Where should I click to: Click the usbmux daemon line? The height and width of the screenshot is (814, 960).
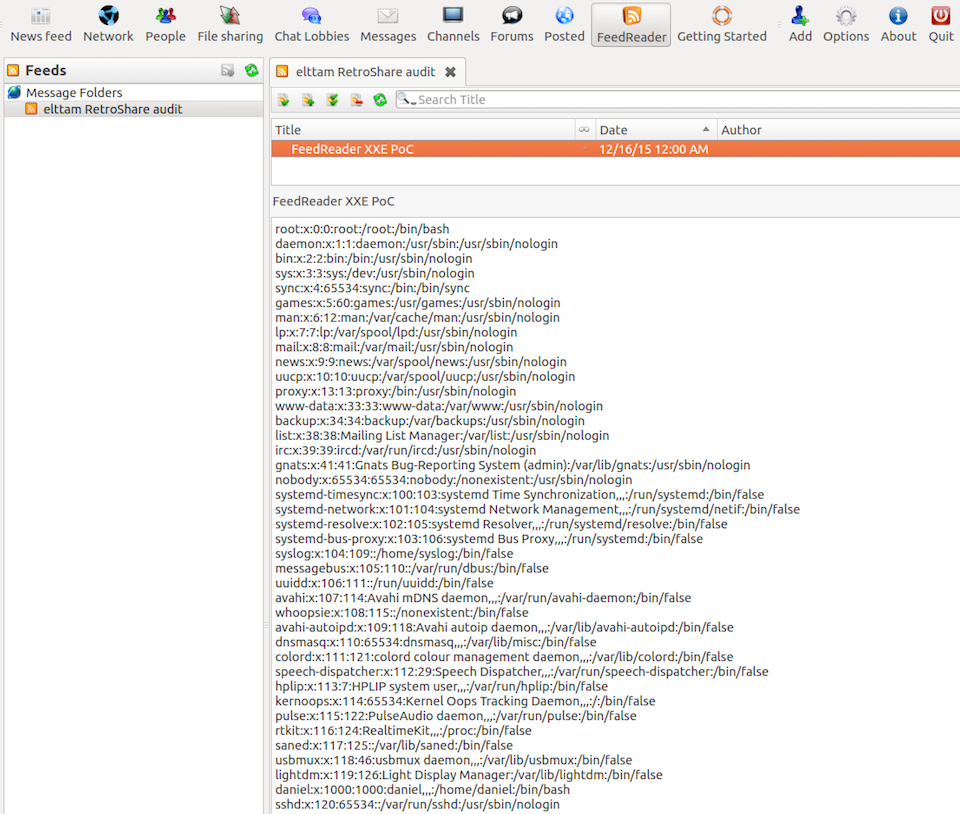click(x=454, y=760)
